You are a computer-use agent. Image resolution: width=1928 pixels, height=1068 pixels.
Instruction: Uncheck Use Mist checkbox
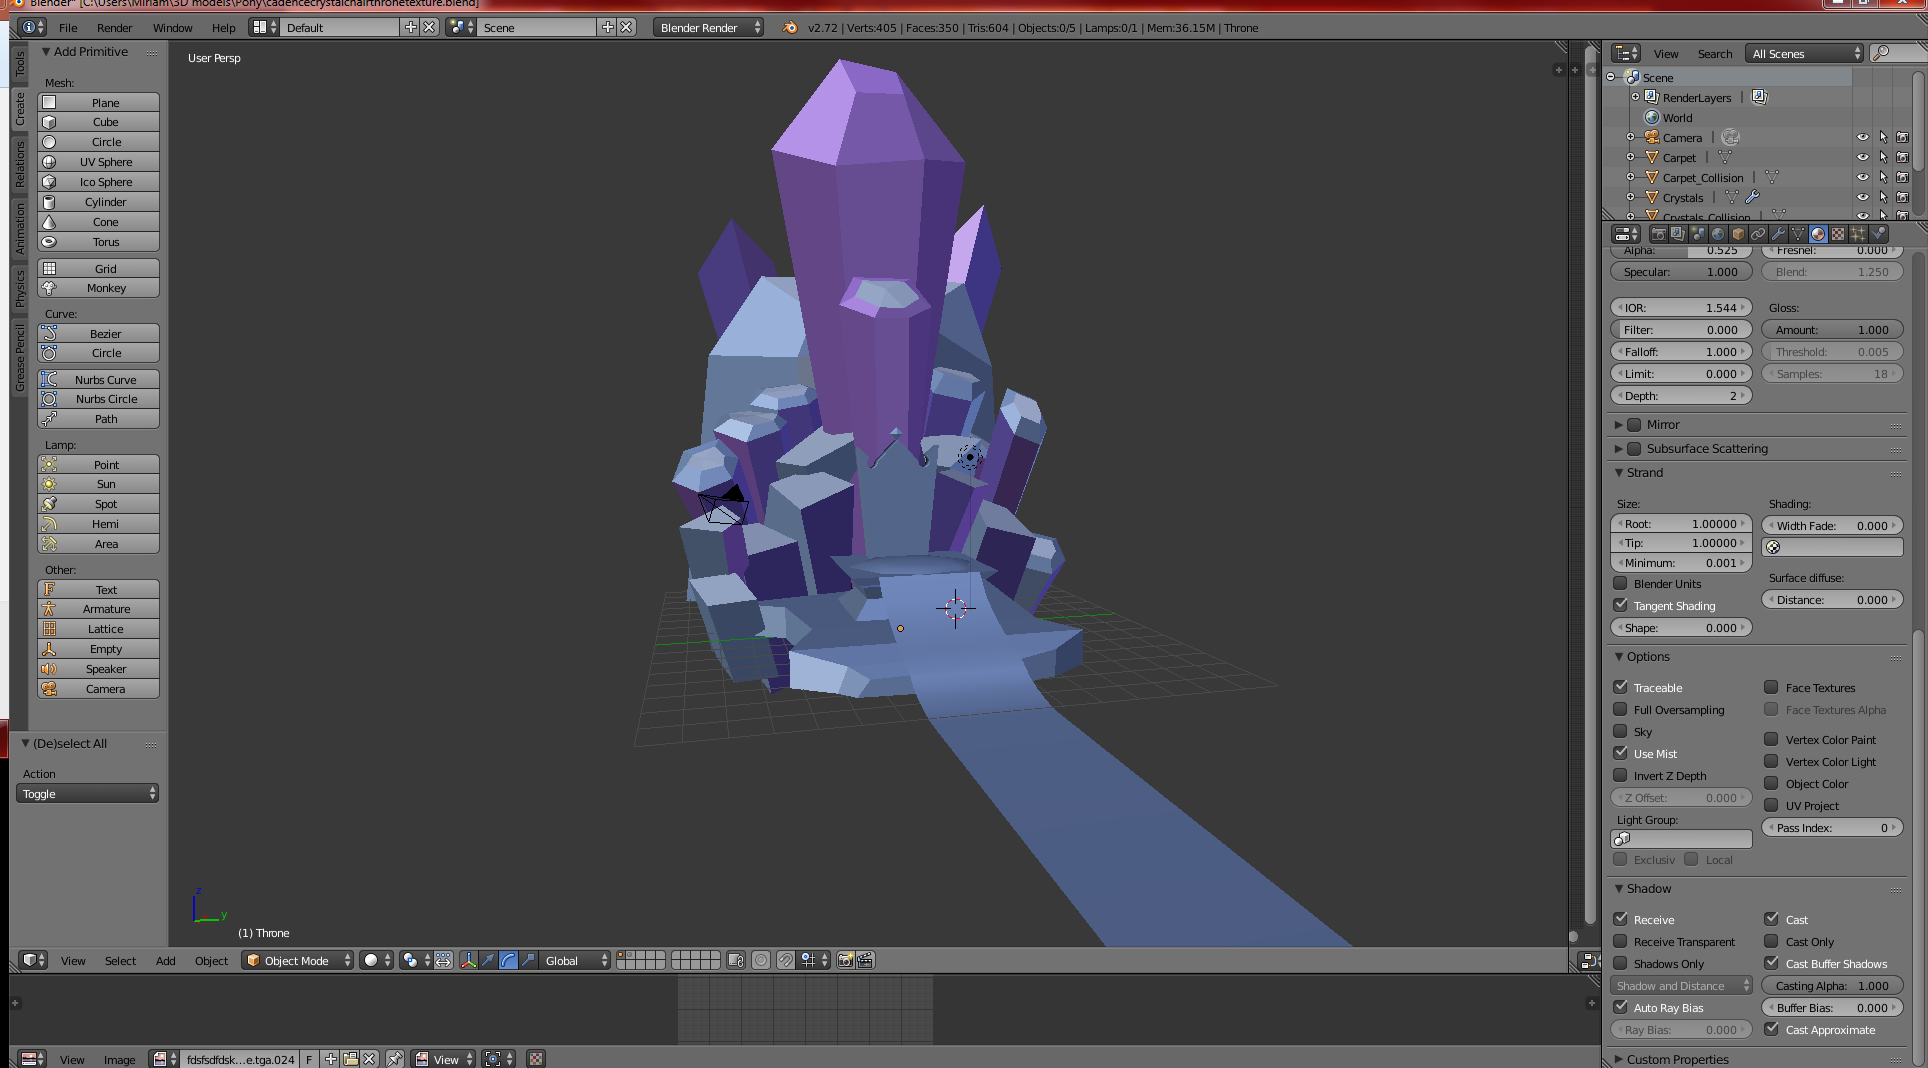[1620, 753]
